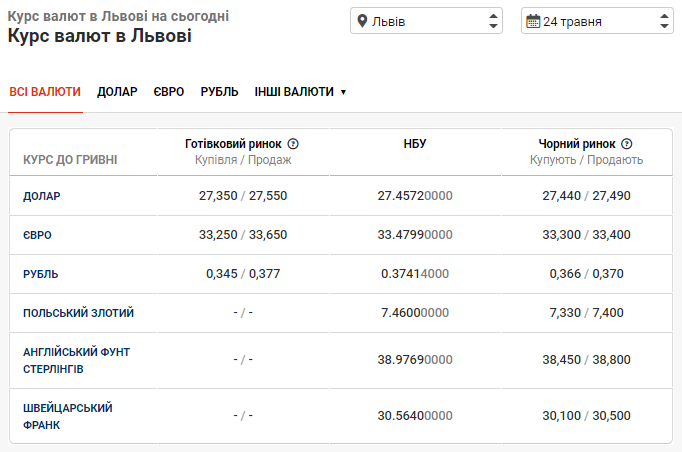
Task: Click the Чорний ринок column header
Action: click(x=577, y=144)
